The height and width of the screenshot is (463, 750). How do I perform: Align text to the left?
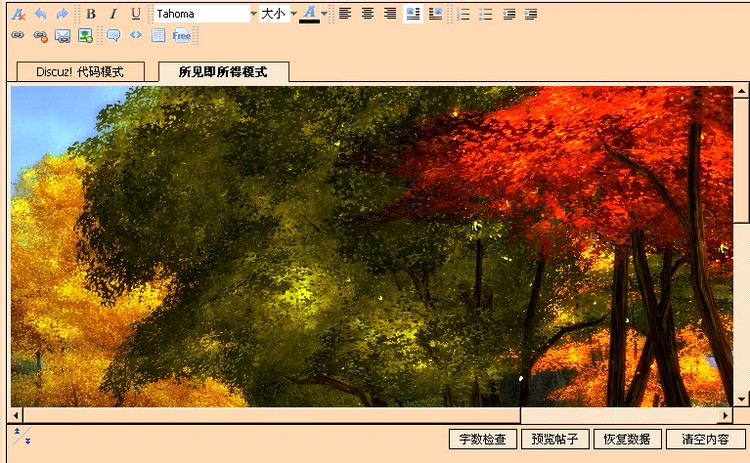345,14
